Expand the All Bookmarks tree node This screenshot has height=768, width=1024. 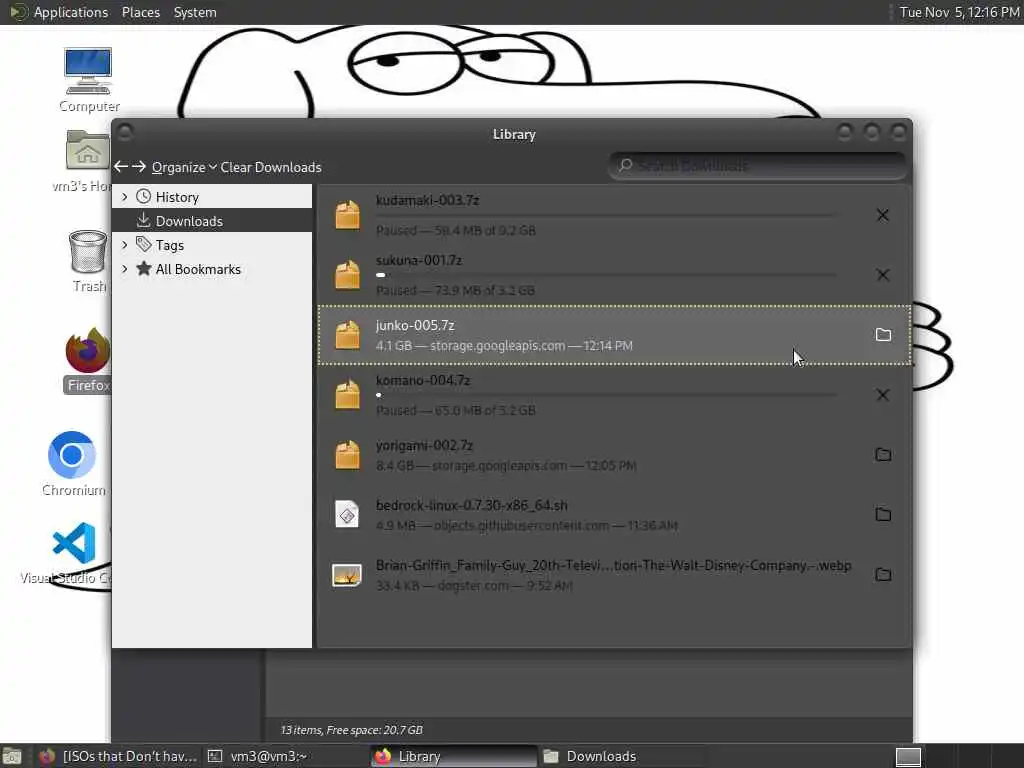coord(125,269)
